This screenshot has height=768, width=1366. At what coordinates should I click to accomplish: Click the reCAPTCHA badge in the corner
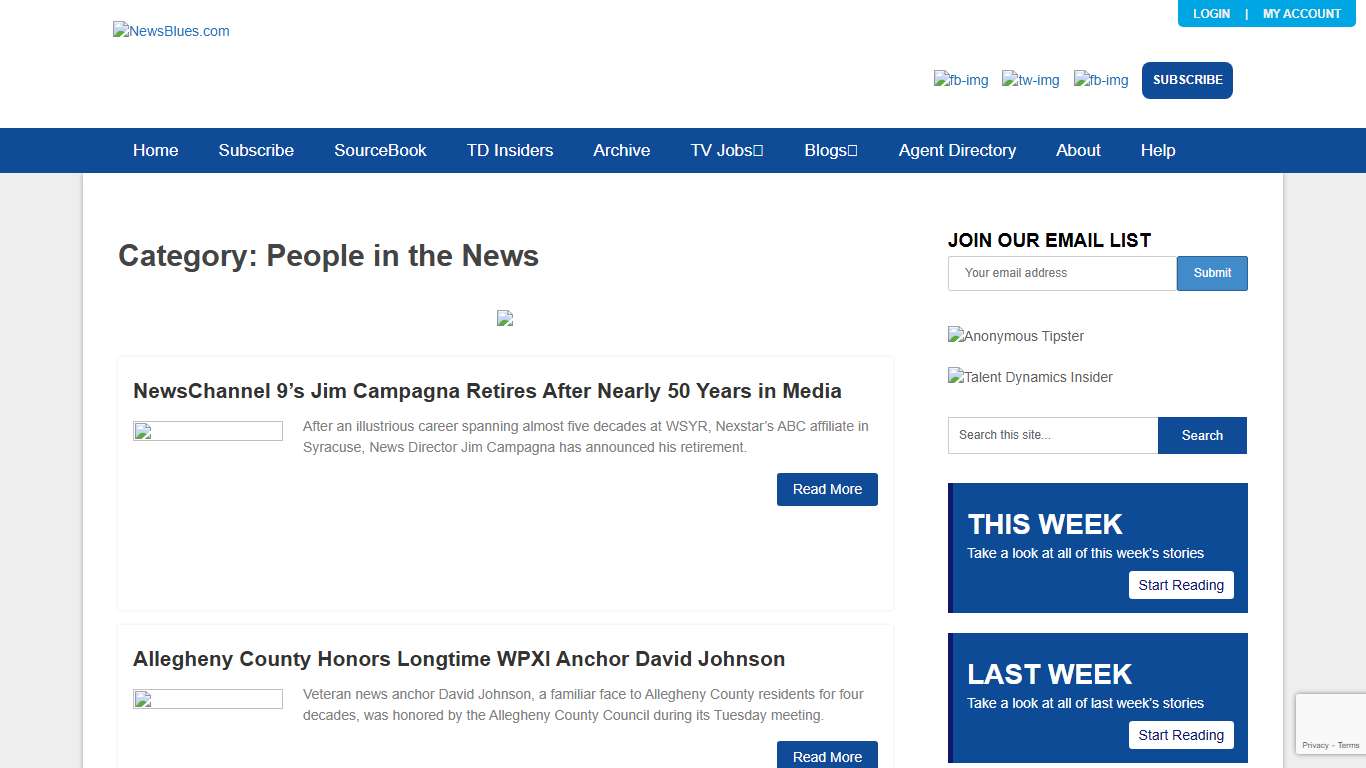tap(1330, 723)
